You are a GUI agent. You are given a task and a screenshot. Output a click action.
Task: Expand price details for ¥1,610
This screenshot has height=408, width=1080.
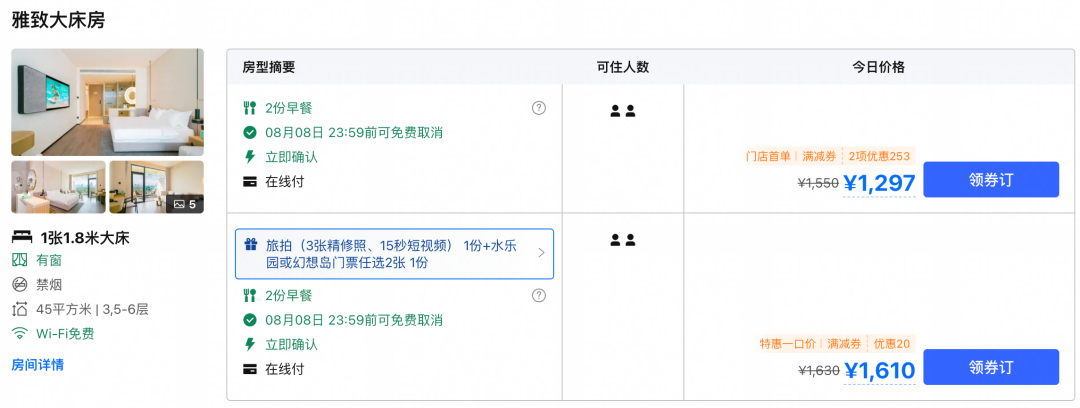tap(880, 371)
